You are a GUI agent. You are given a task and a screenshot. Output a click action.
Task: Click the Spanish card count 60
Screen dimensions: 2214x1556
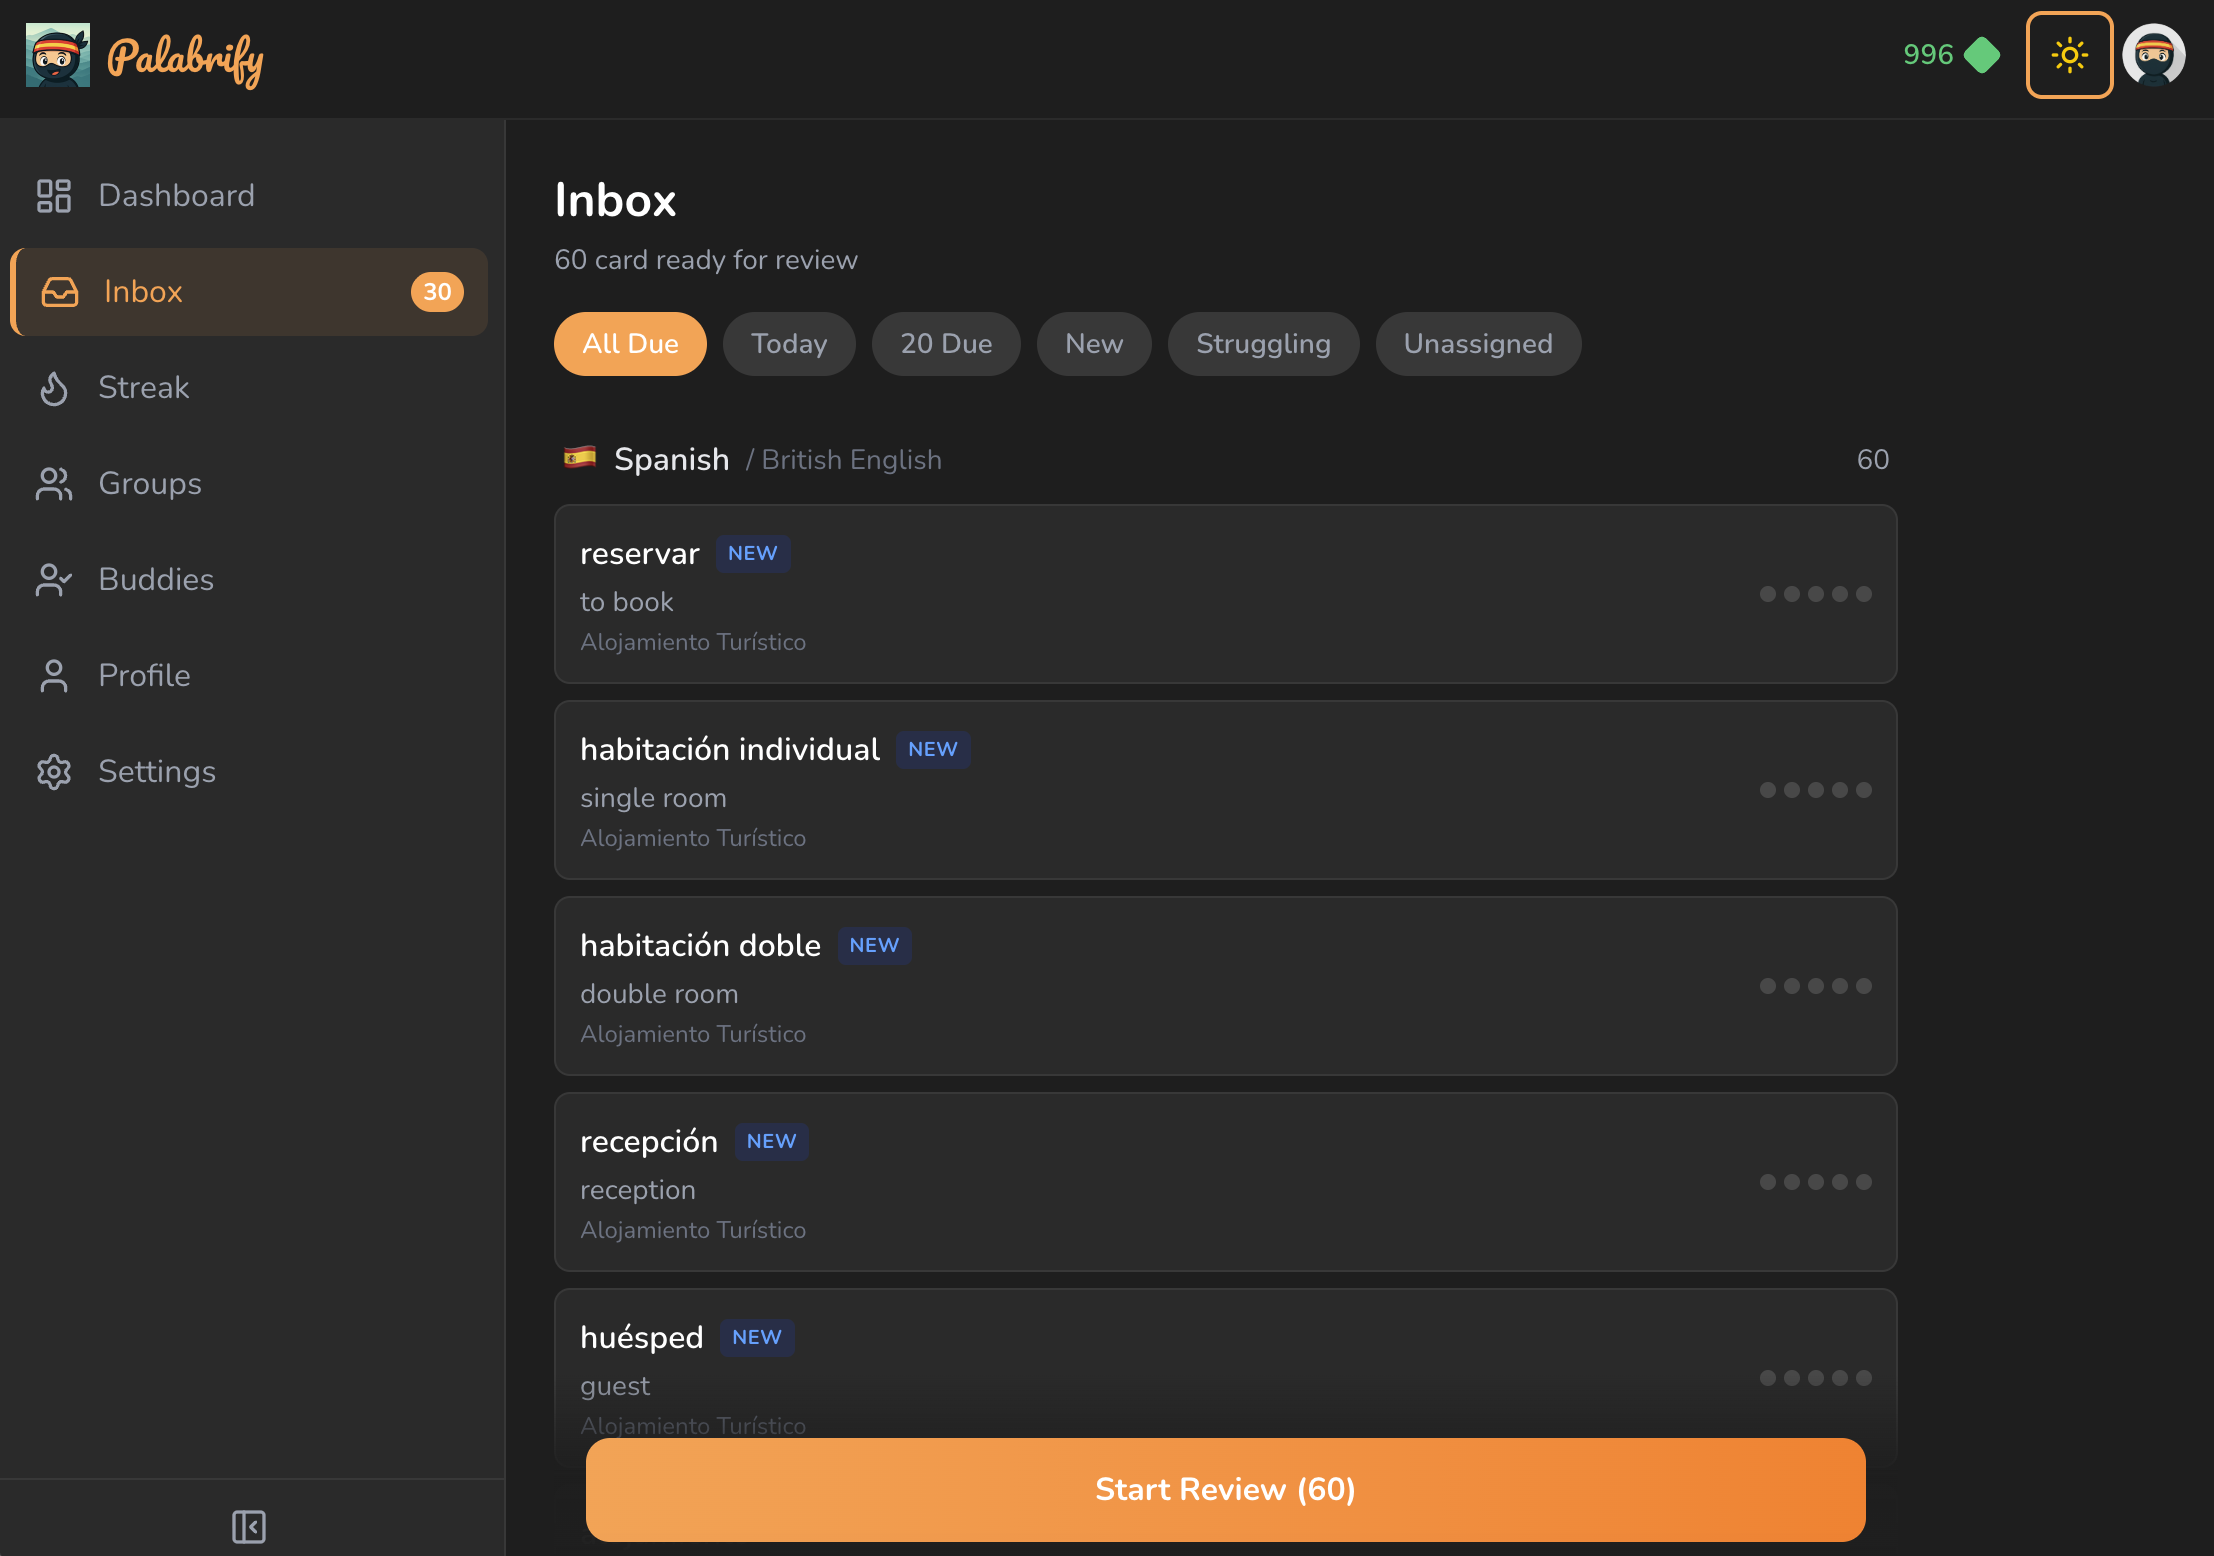(x=1872, y=459)
